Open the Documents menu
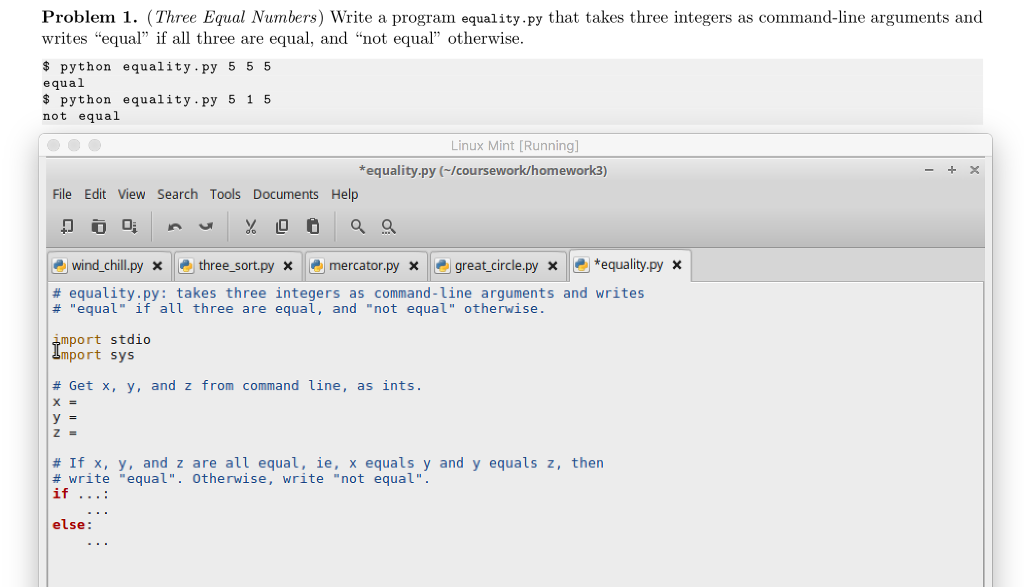Image resolution: width=1024 pixels, height=587 pixels. (286, 194)
